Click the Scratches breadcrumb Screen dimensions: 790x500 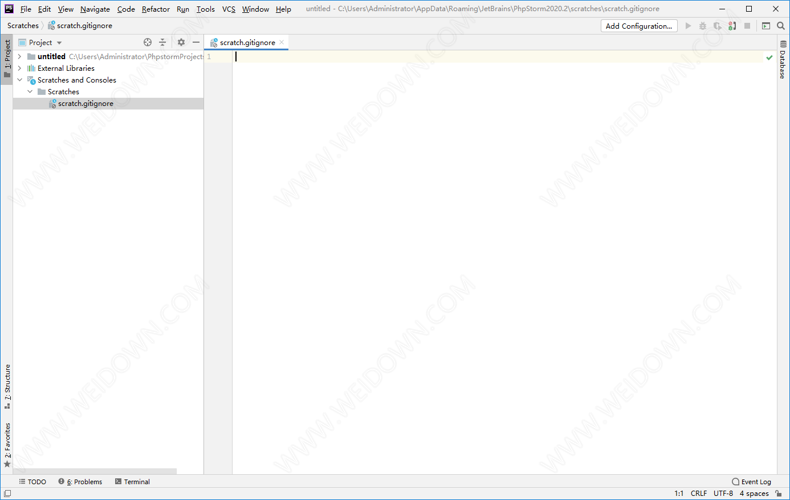23,25
